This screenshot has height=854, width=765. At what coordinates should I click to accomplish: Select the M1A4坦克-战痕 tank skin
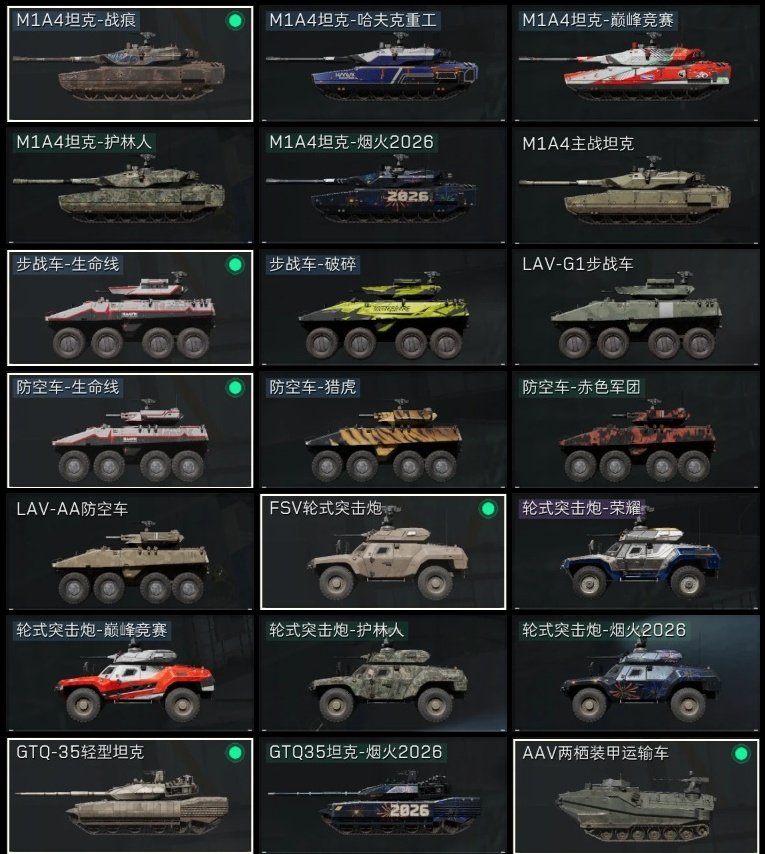pos(130,64)
